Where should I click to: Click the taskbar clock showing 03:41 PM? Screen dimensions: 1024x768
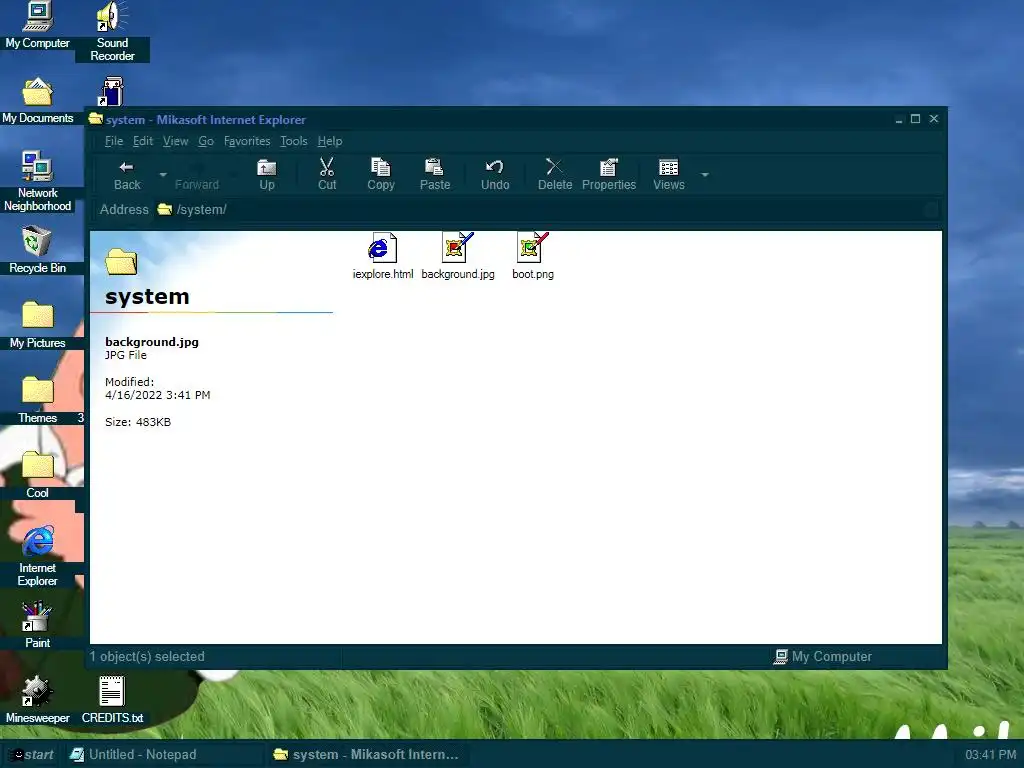click(x=991, y=755)
